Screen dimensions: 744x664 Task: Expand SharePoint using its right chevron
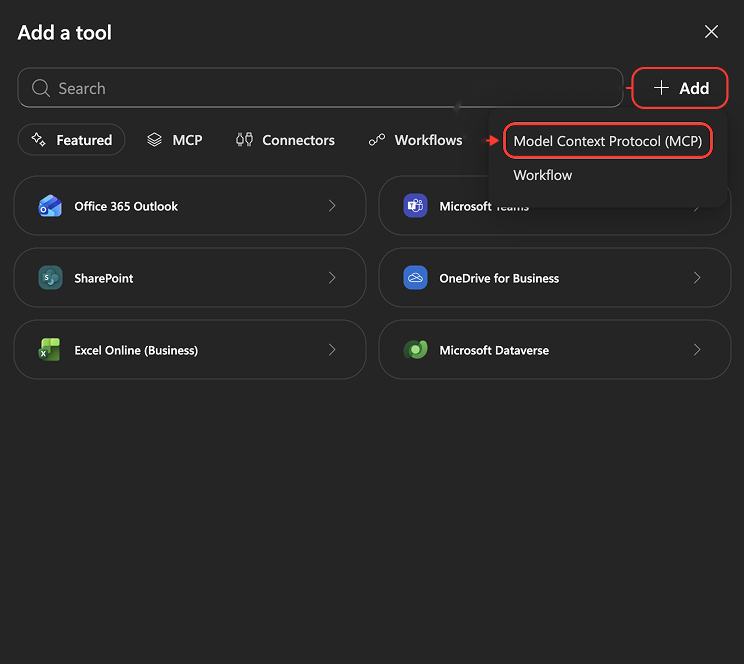pyautogui.click(x=332, y=278)
